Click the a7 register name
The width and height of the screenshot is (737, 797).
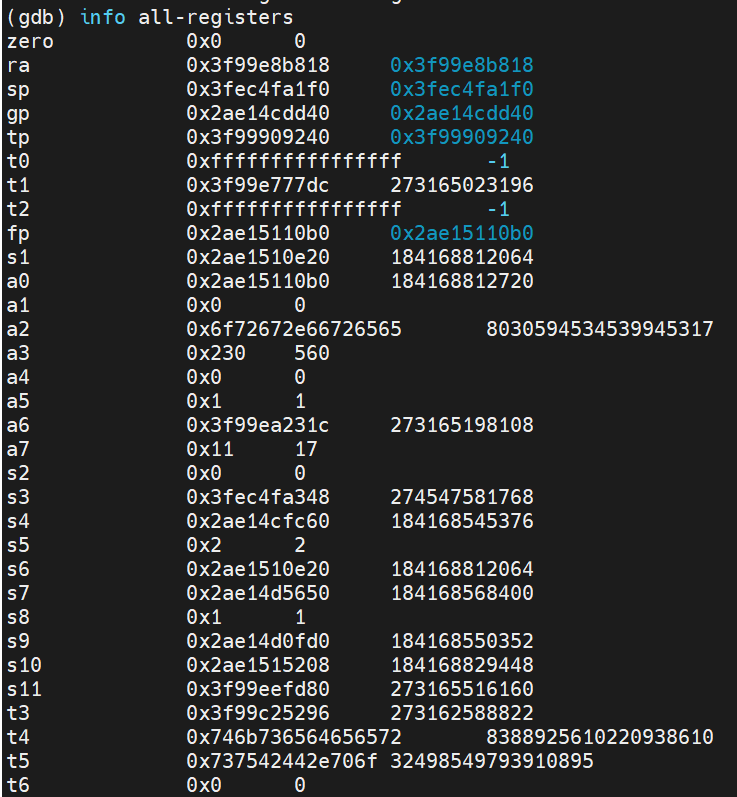tap(18, 449)
